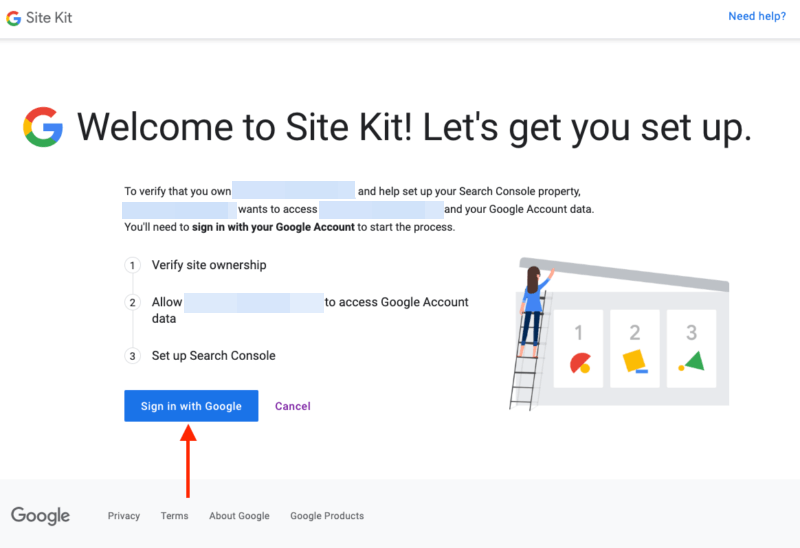The image size is (800, 548).
Task: Open the Terms footer link
Action: (174, 516)
